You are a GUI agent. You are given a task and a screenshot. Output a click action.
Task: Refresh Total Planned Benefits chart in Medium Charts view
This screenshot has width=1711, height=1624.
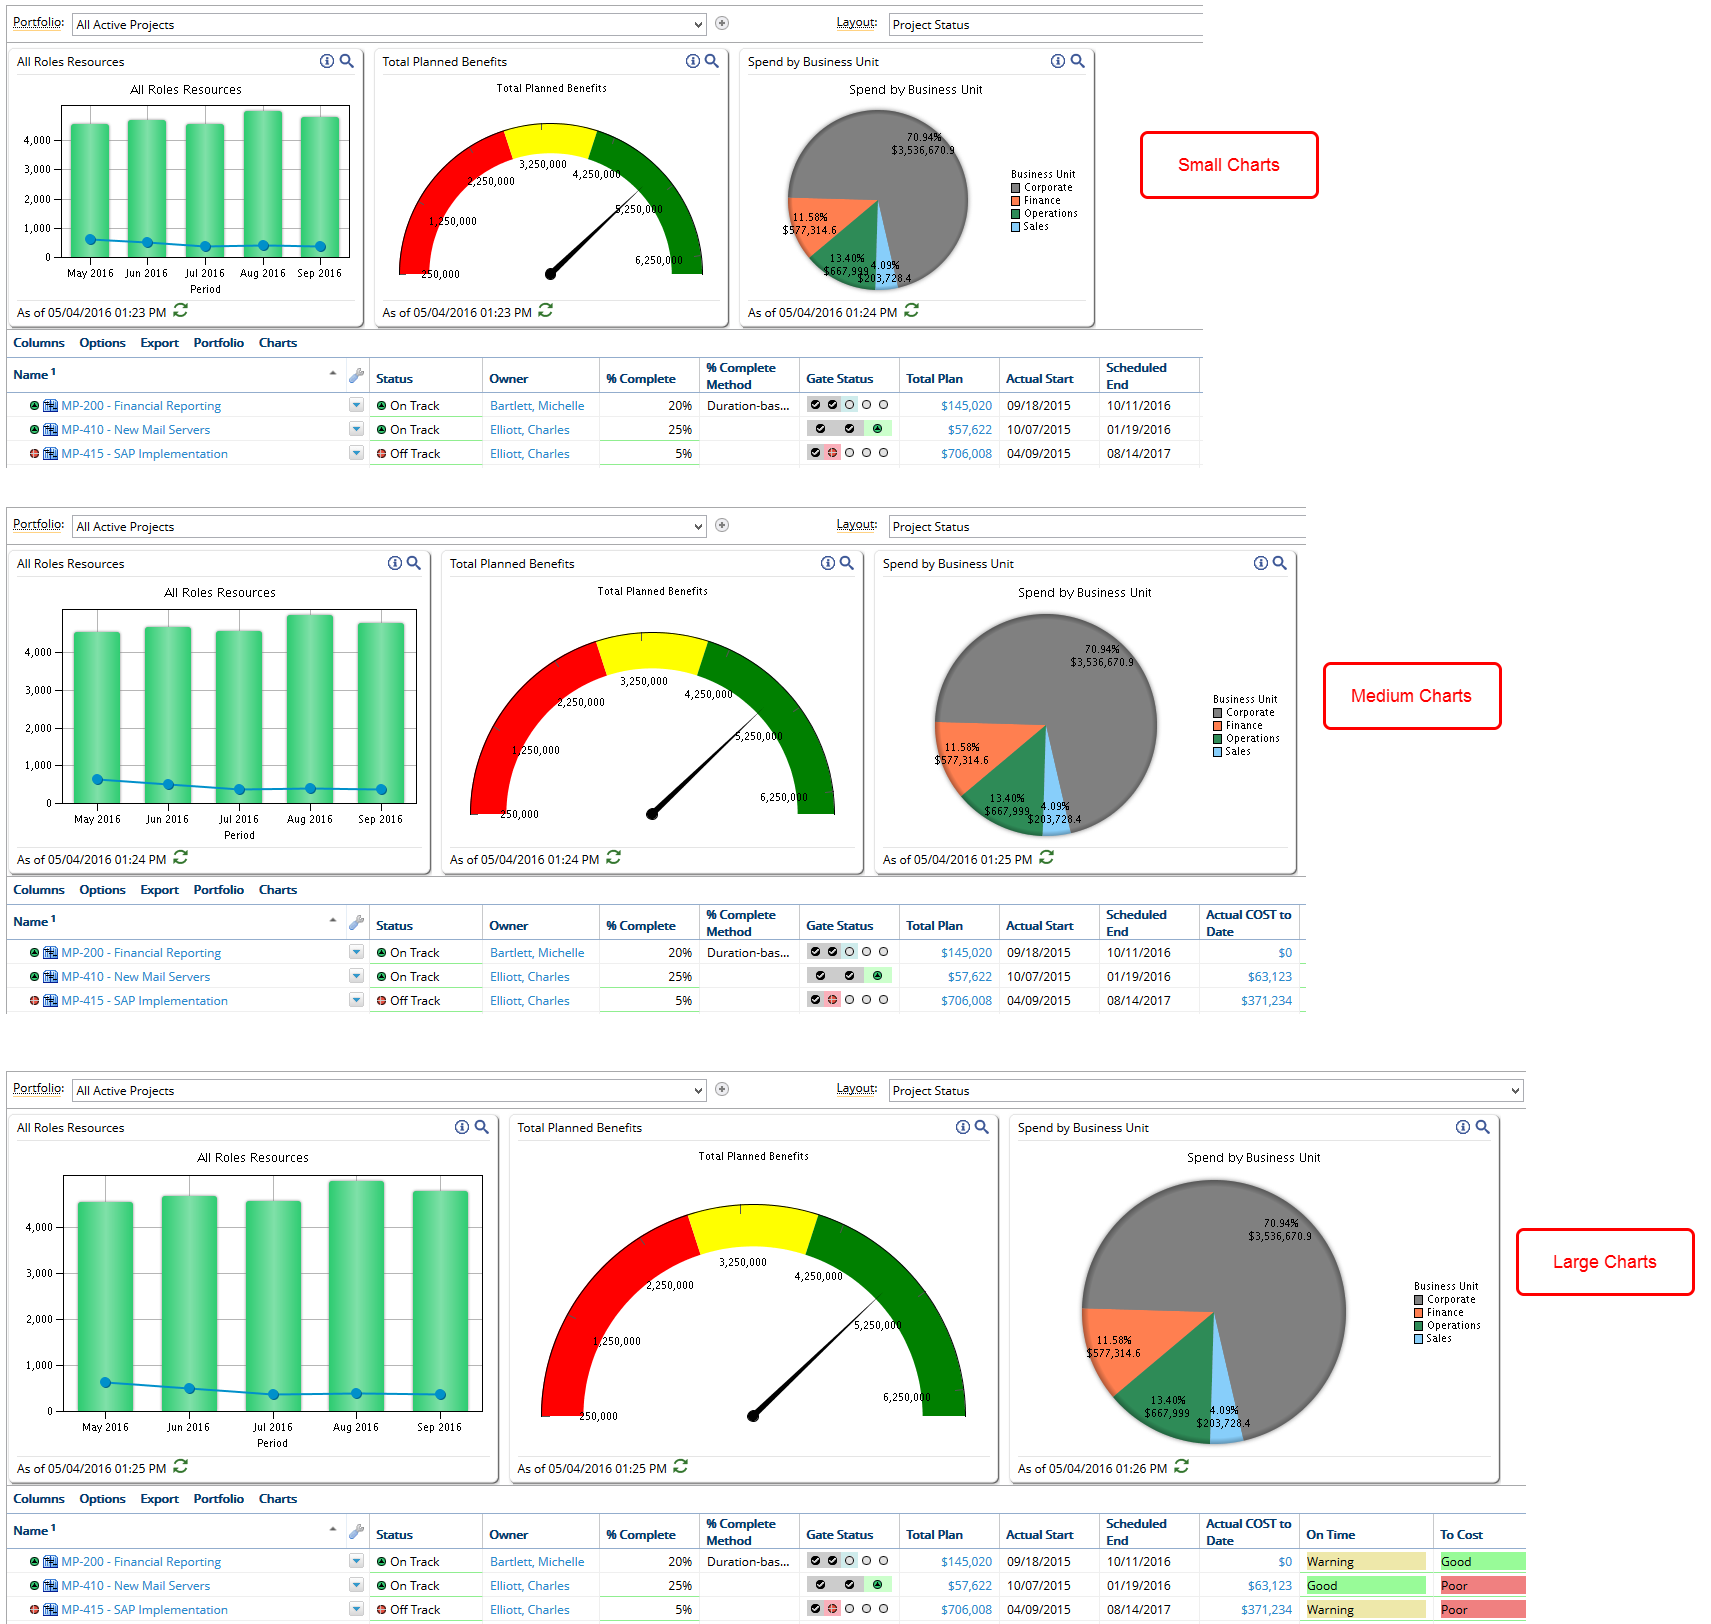tap(614, 858)
